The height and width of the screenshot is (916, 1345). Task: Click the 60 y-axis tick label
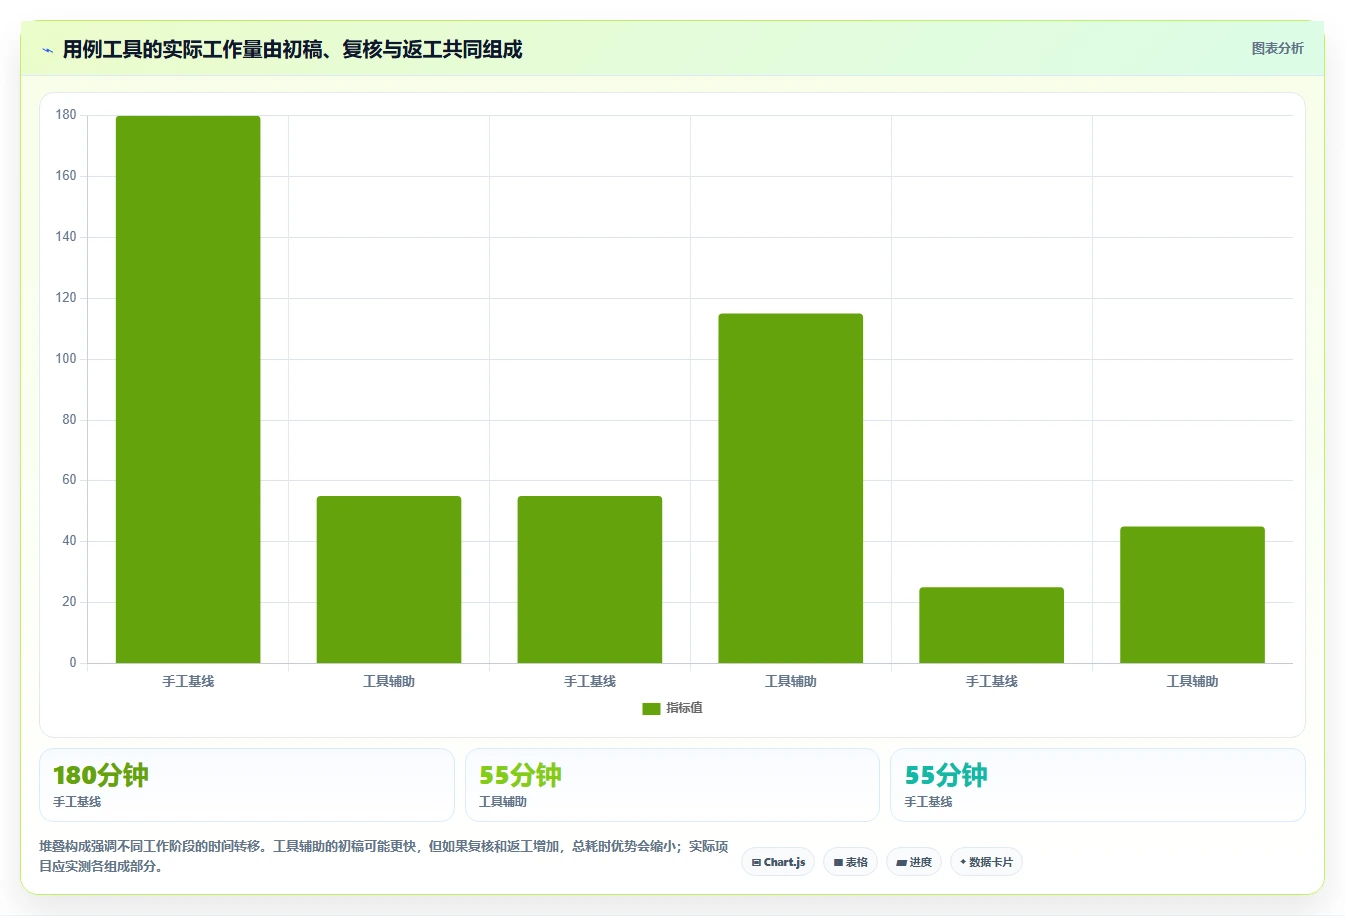(69, 480)
